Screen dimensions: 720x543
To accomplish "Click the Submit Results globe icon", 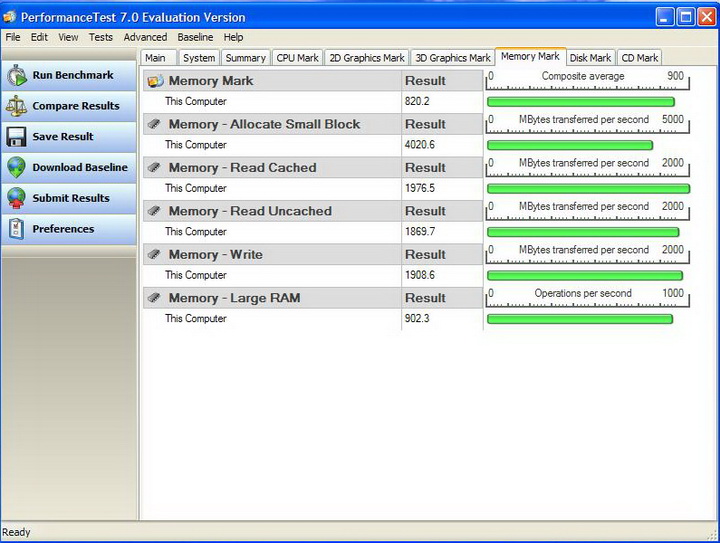I will click(17, 198).
